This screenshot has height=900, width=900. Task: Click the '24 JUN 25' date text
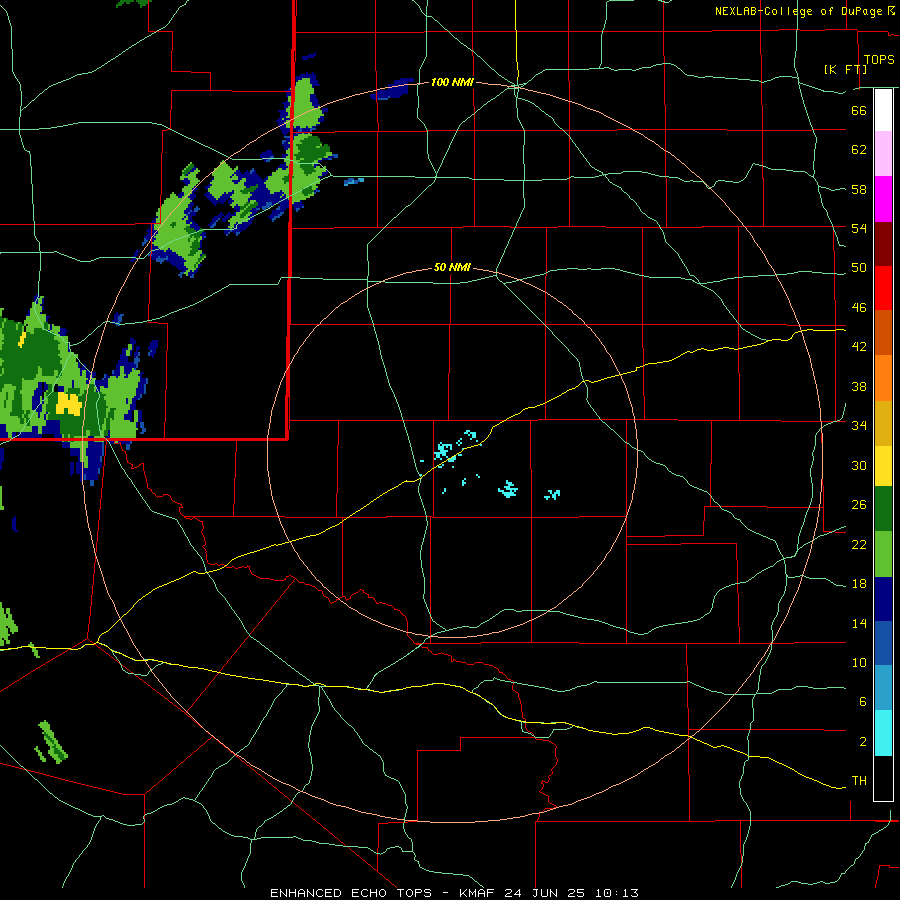pyautogui.click(x=544, y=893)
